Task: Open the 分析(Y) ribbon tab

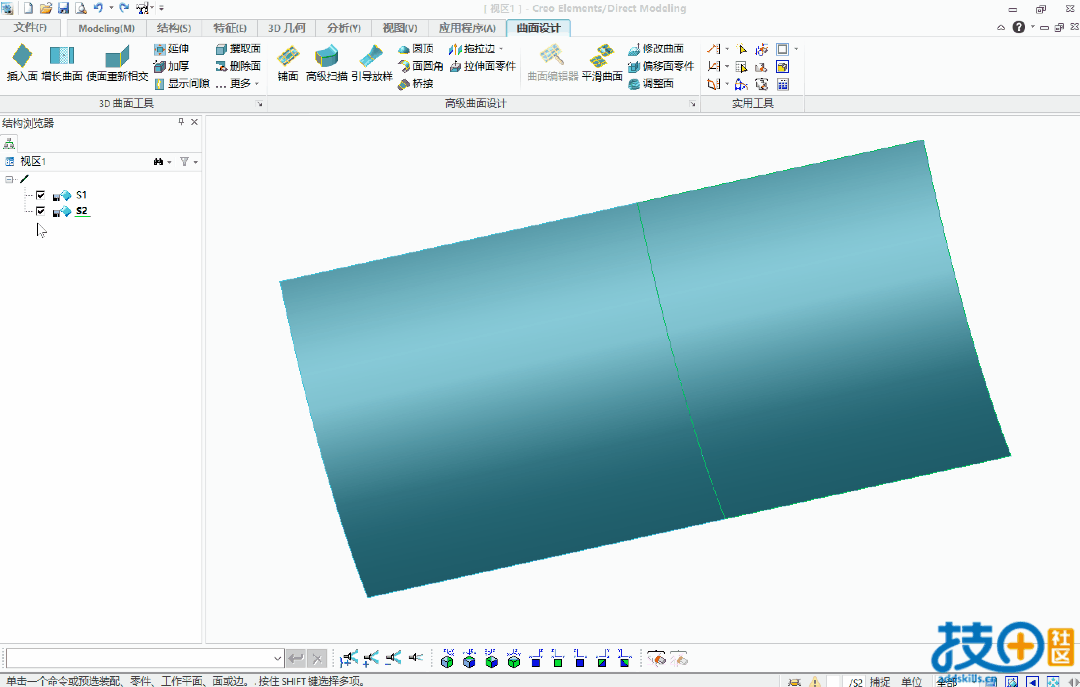Action: pyautogui.click(x=344, y=28)
